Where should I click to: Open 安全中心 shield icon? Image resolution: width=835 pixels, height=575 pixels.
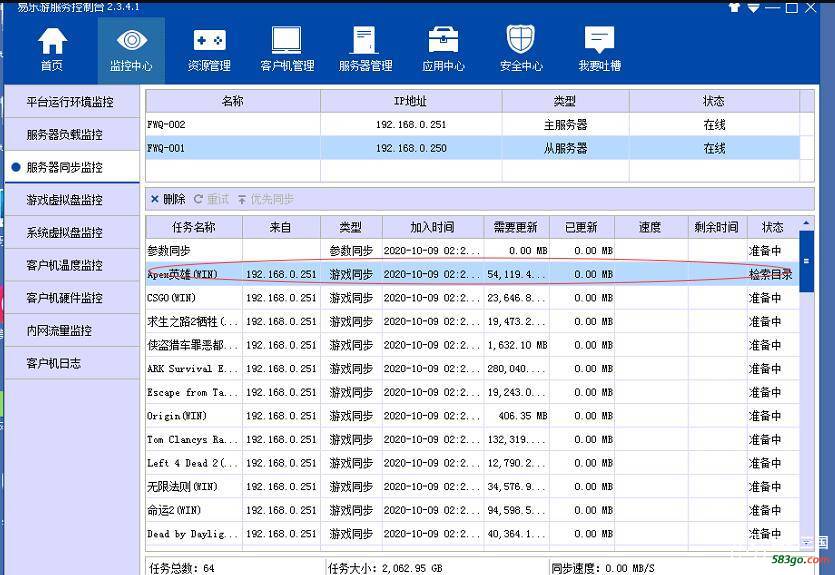pos(521,49)
